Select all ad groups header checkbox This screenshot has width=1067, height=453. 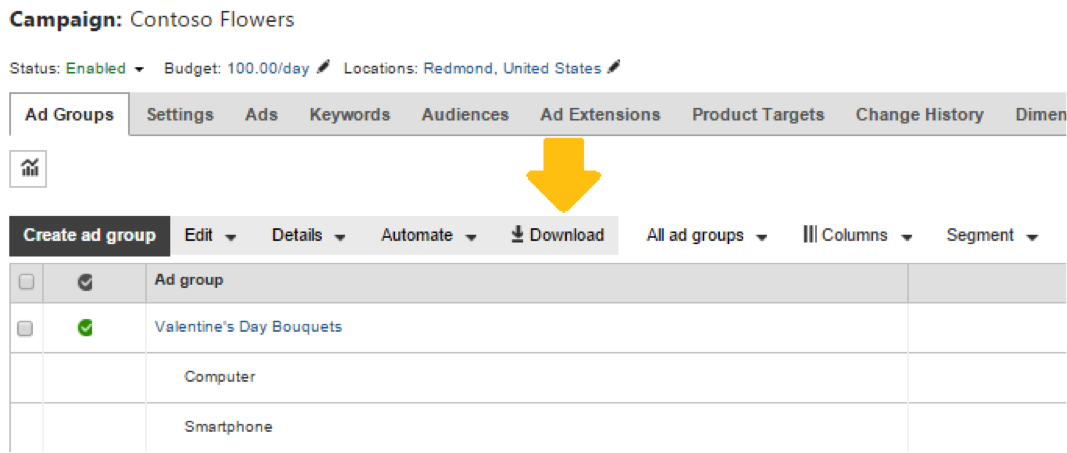coord(26,283)
